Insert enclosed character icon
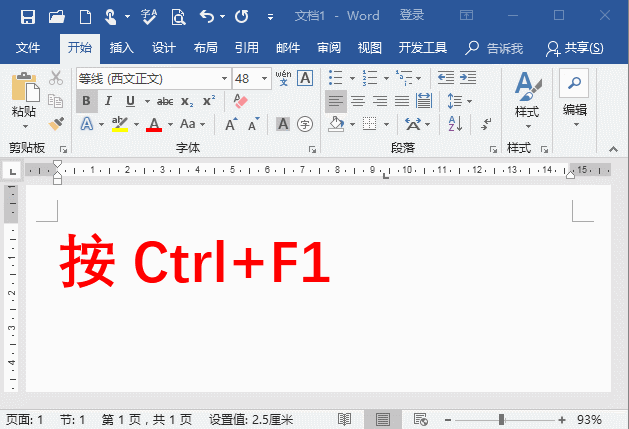 tap(305, 124)
